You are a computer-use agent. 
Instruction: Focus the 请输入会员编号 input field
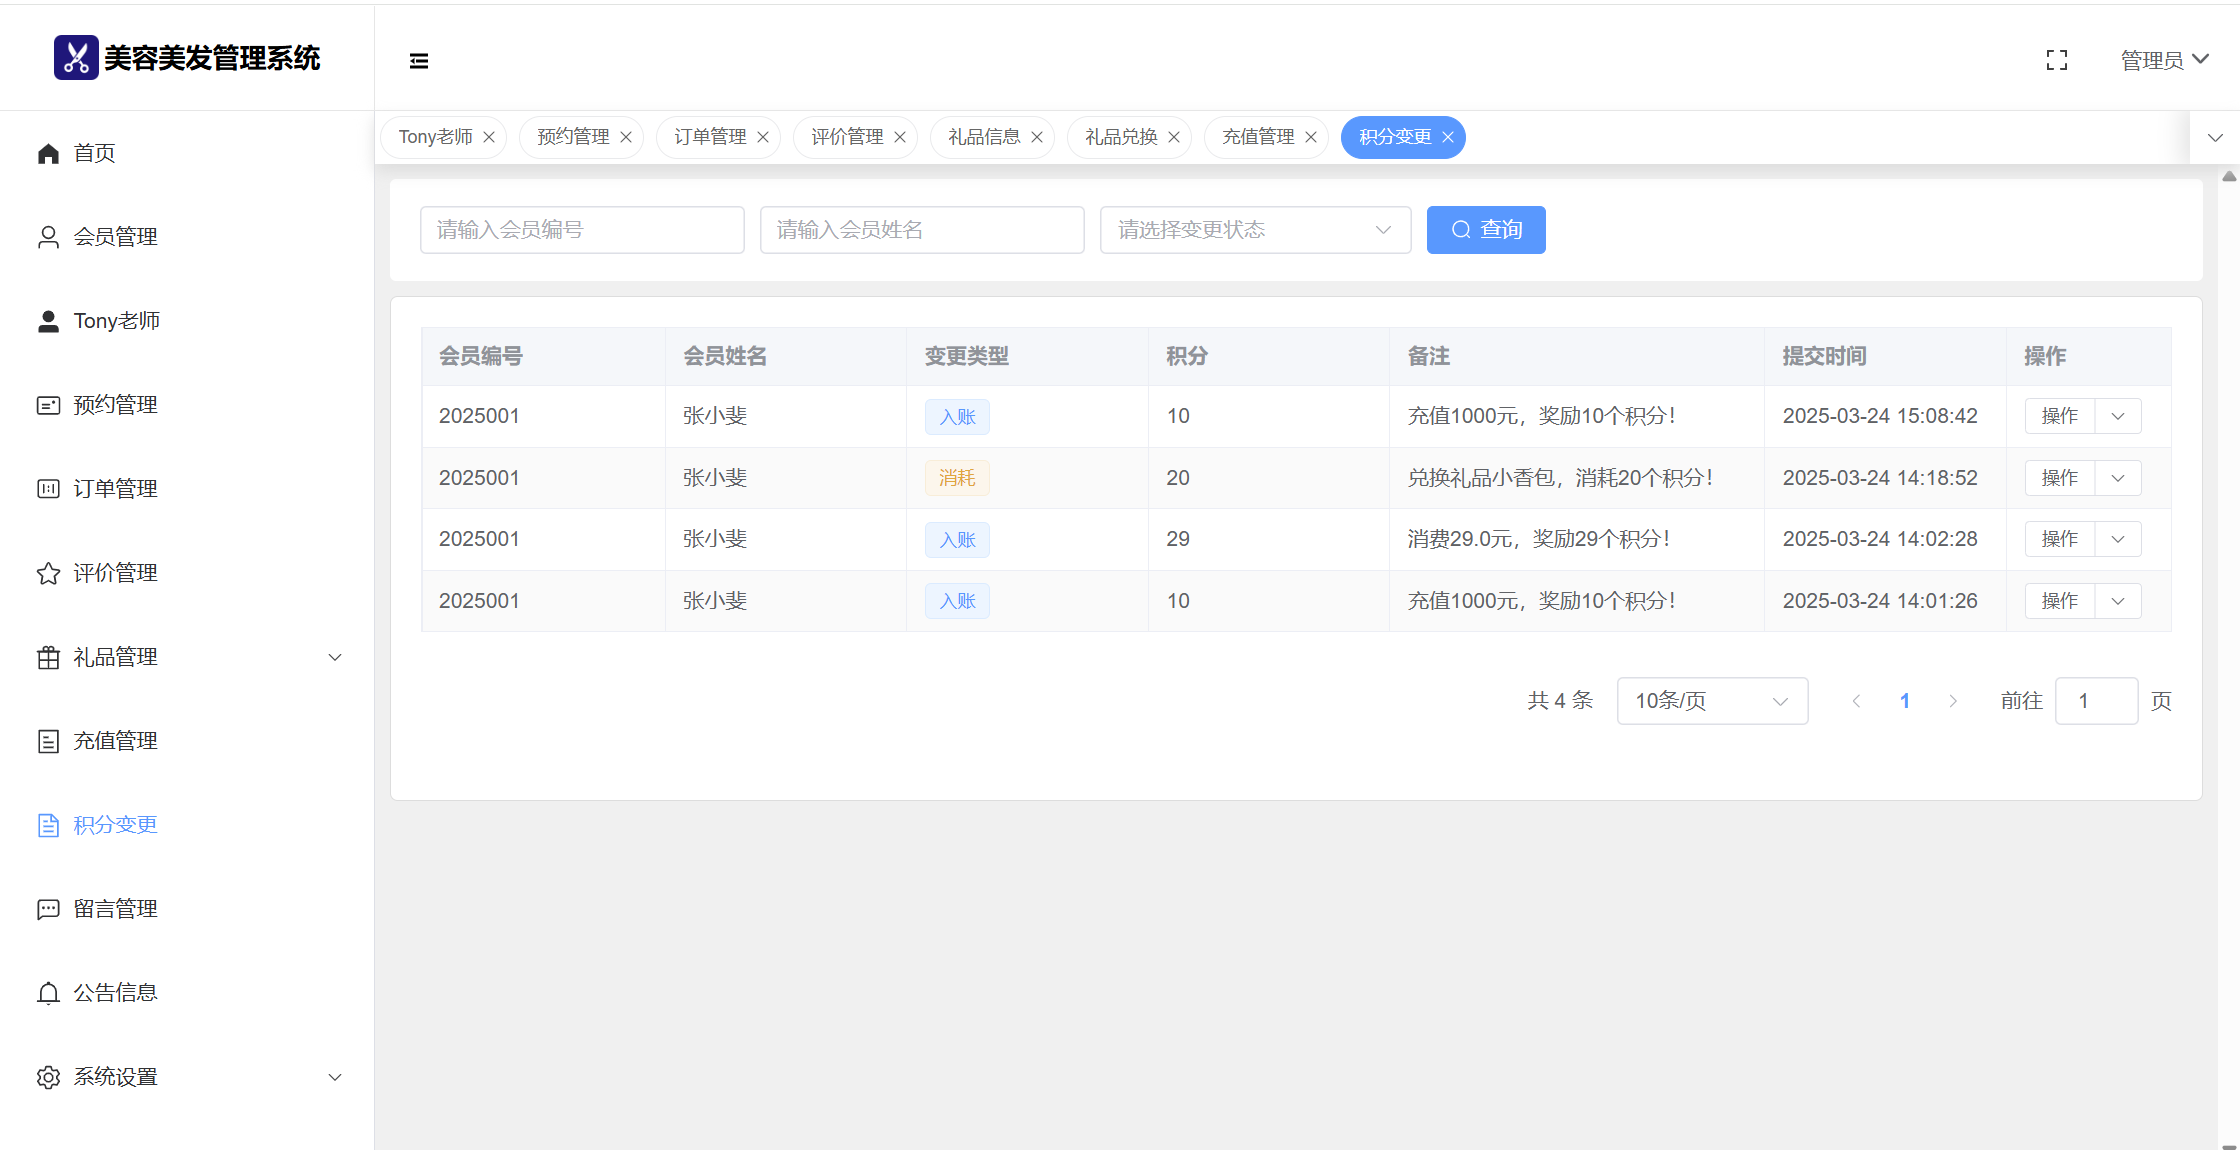coord(582,230)
